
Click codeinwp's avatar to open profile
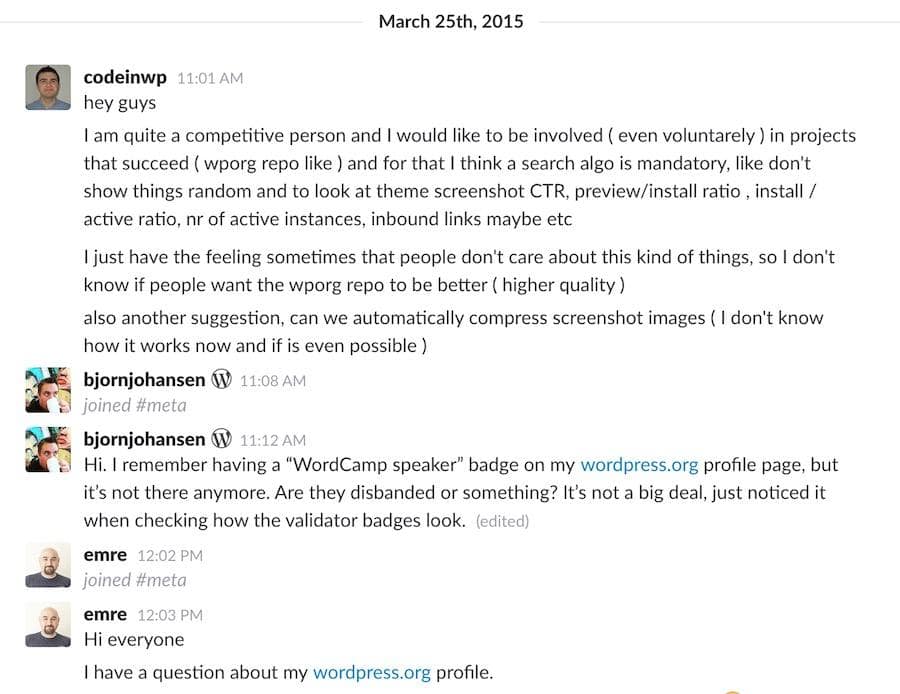(x=47, y=87)
